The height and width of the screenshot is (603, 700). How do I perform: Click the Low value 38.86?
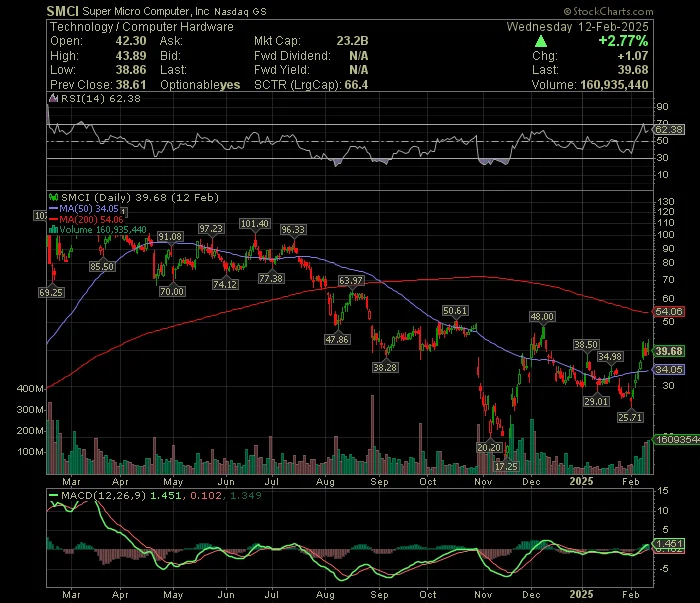131,70
